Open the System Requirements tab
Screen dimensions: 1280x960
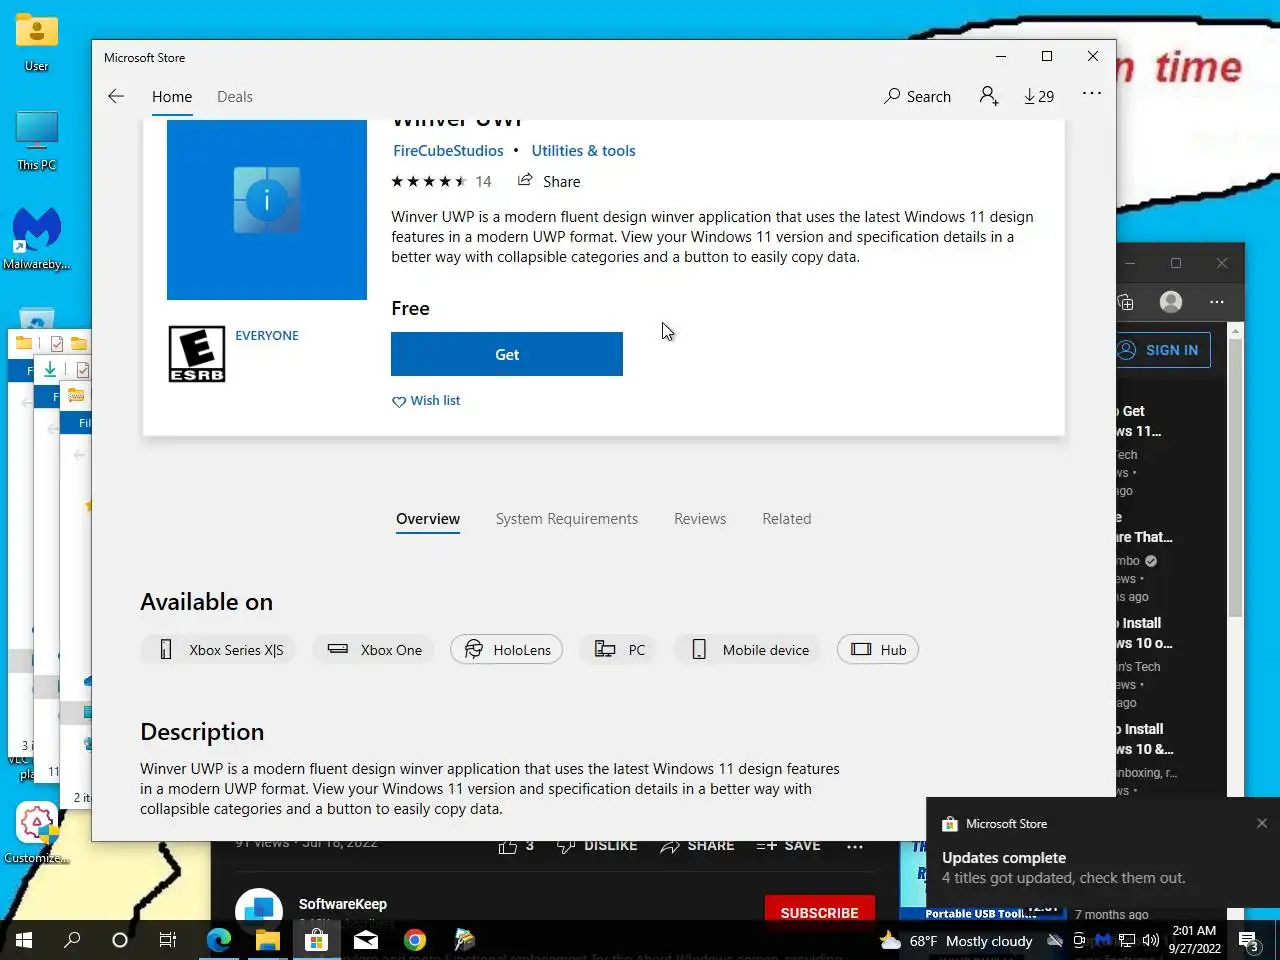(567, 519)
